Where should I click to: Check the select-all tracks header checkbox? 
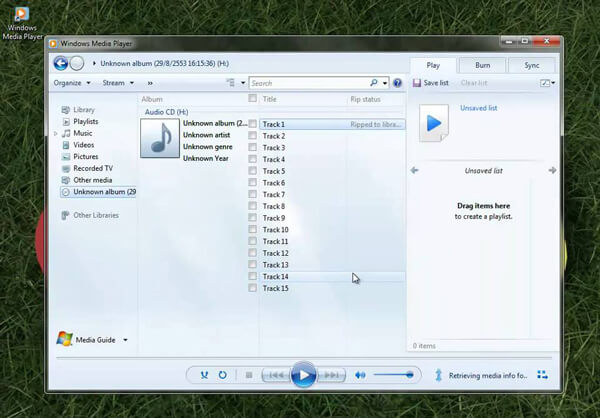[253, 98]
